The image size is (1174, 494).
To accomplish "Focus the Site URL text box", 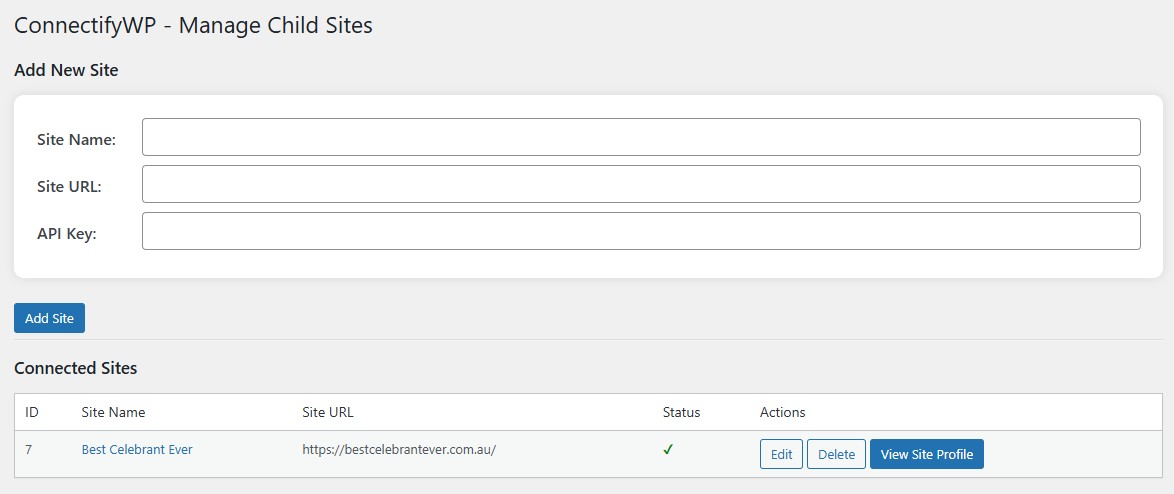I will pyautogui.click(x=641, y=184).
